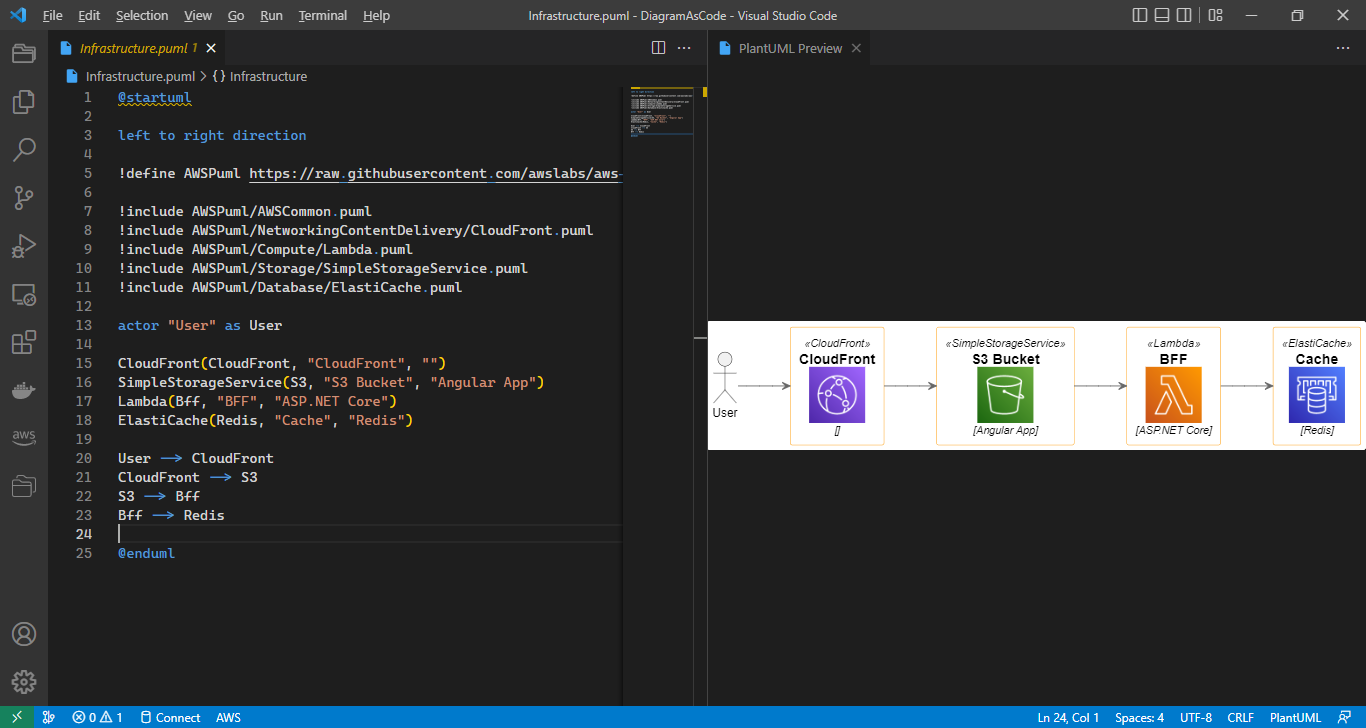Open the Source Control view

[x=24, y=198]
